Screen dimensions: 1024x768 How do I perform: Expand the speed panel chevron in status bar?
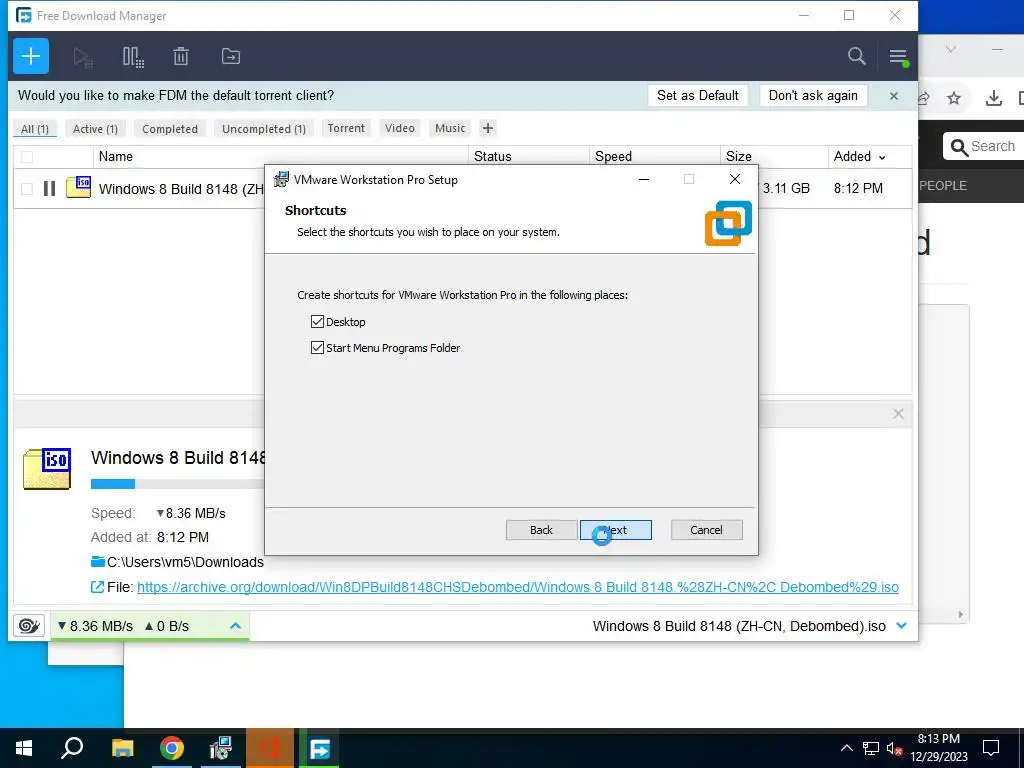tap(236, 626)
